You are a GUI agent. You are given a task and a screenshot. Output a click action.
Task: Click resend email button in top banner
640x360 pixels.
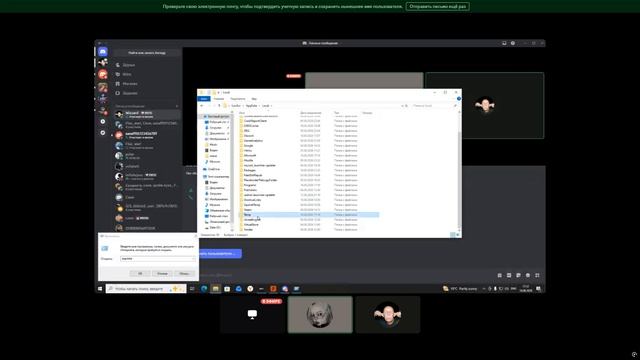point(438,7)
